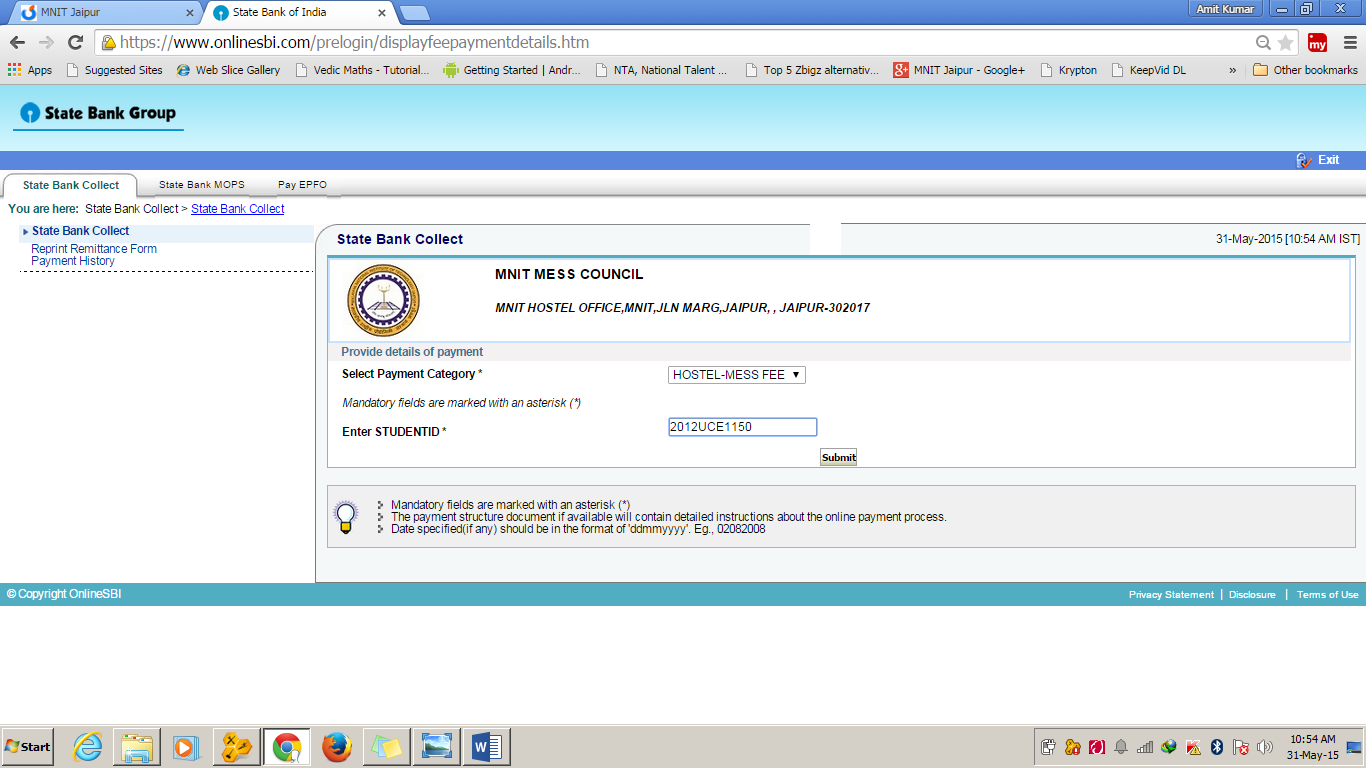Open the yellow hexagon tools taskbar app

(236, 747)
